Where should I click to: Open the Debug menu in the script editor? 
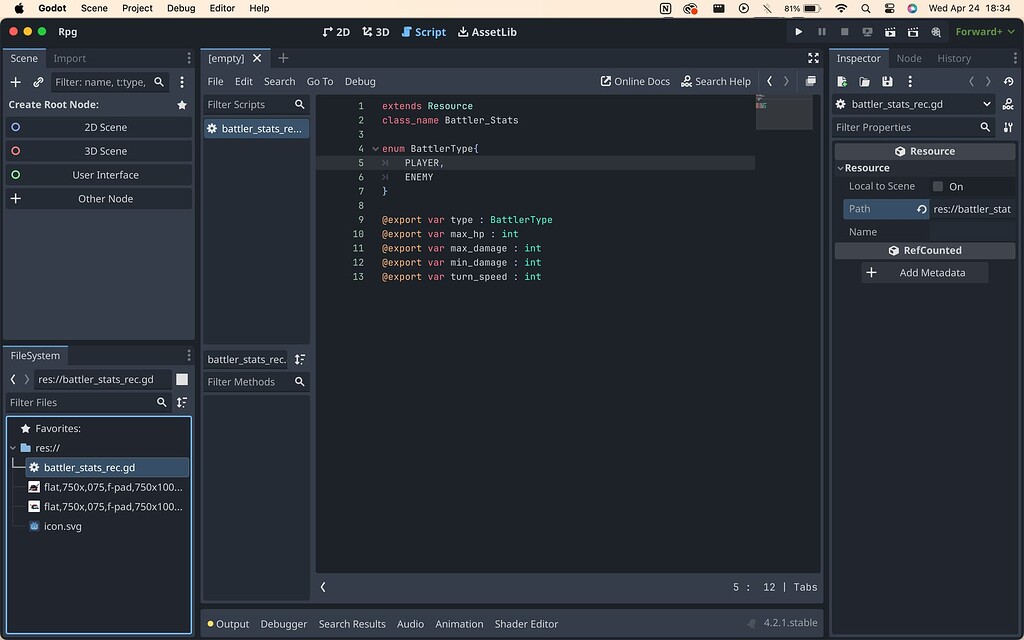(360, 81)
